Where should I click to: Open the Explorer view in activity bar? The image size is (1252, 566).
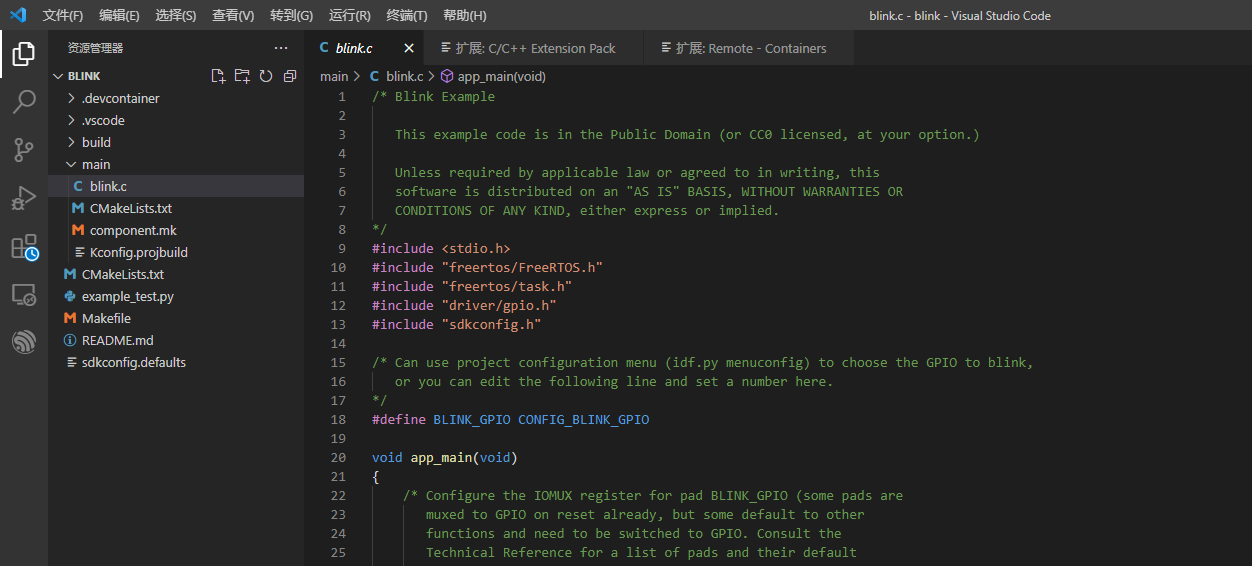(24, 54)
